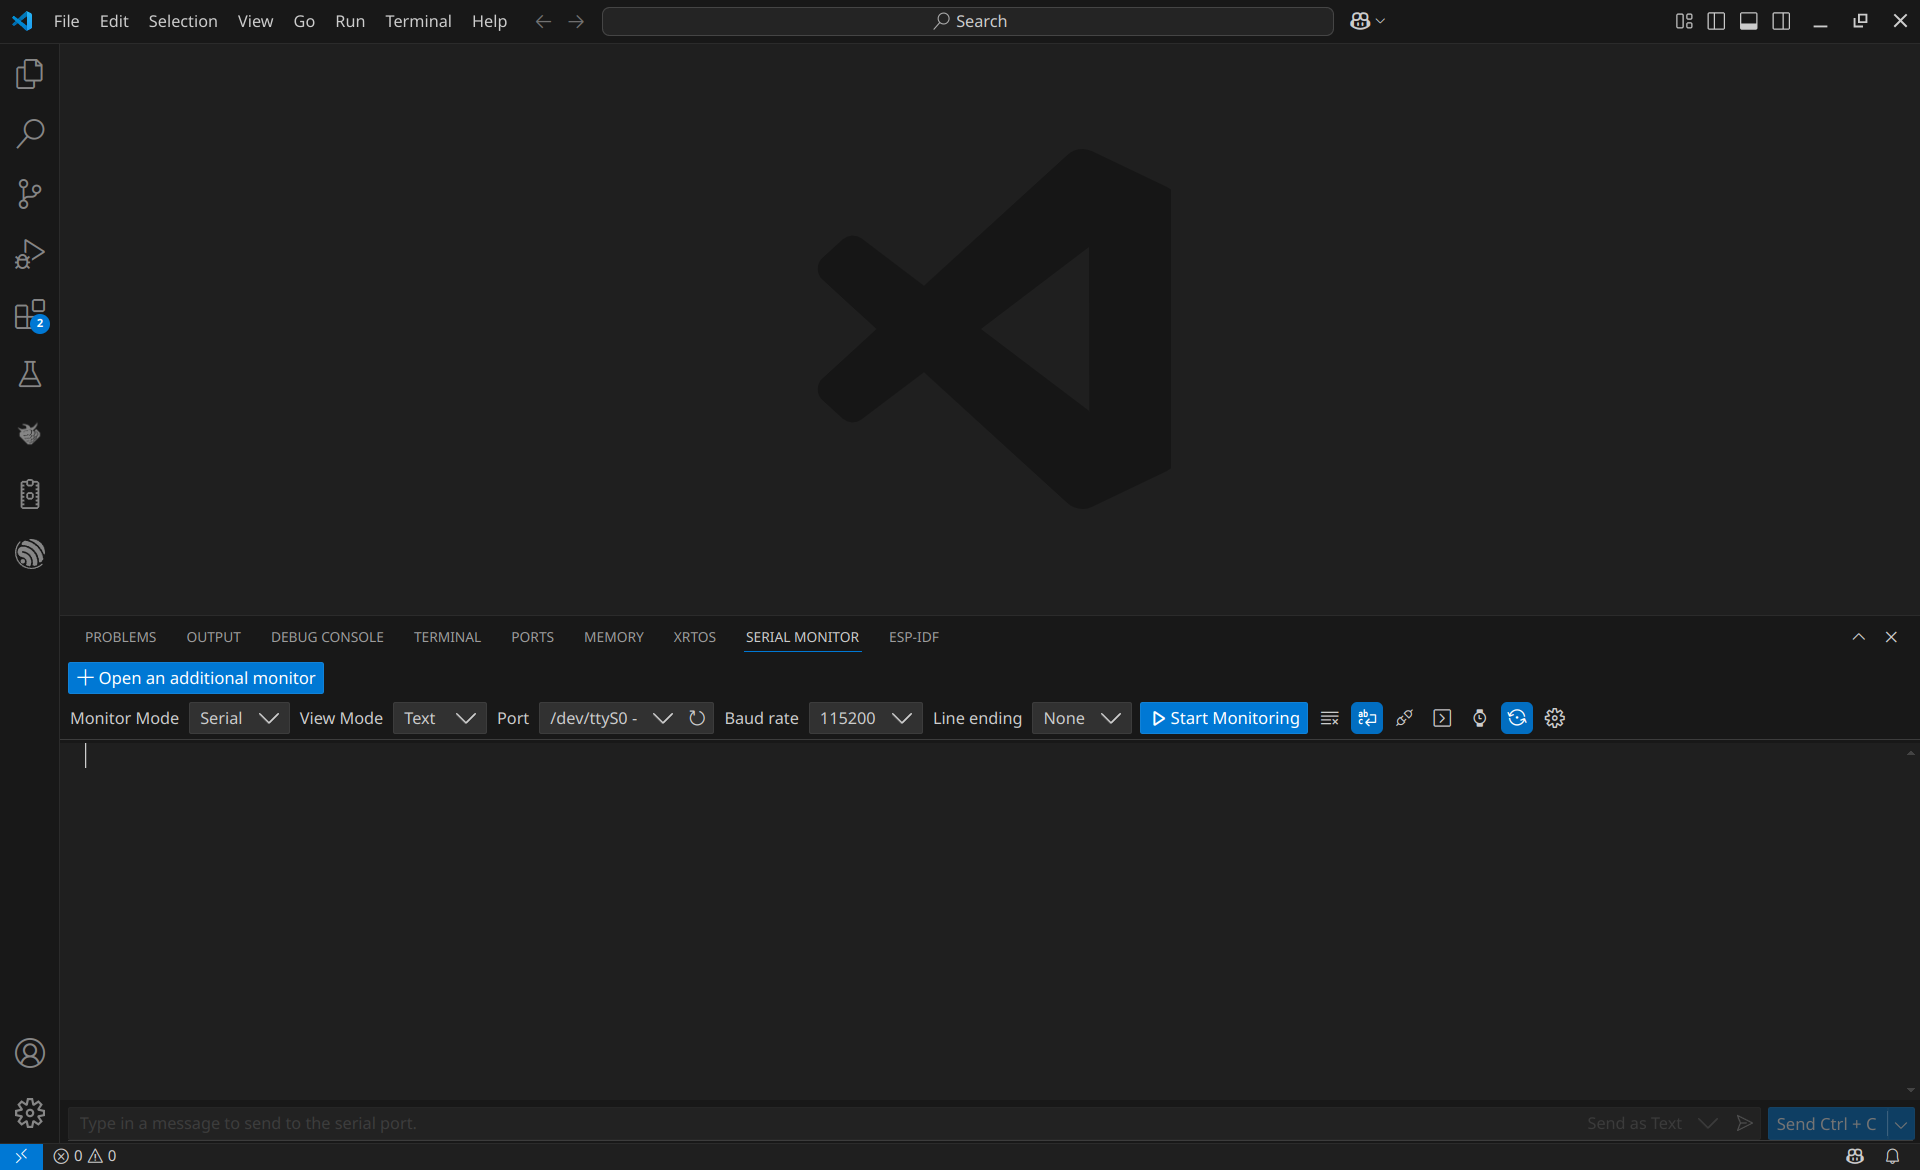Switch to the PROBLEMS tab
Image resolution: width=1920 pixels, height=1170 pixels.
pyautogui.click(x=121, y=637)
